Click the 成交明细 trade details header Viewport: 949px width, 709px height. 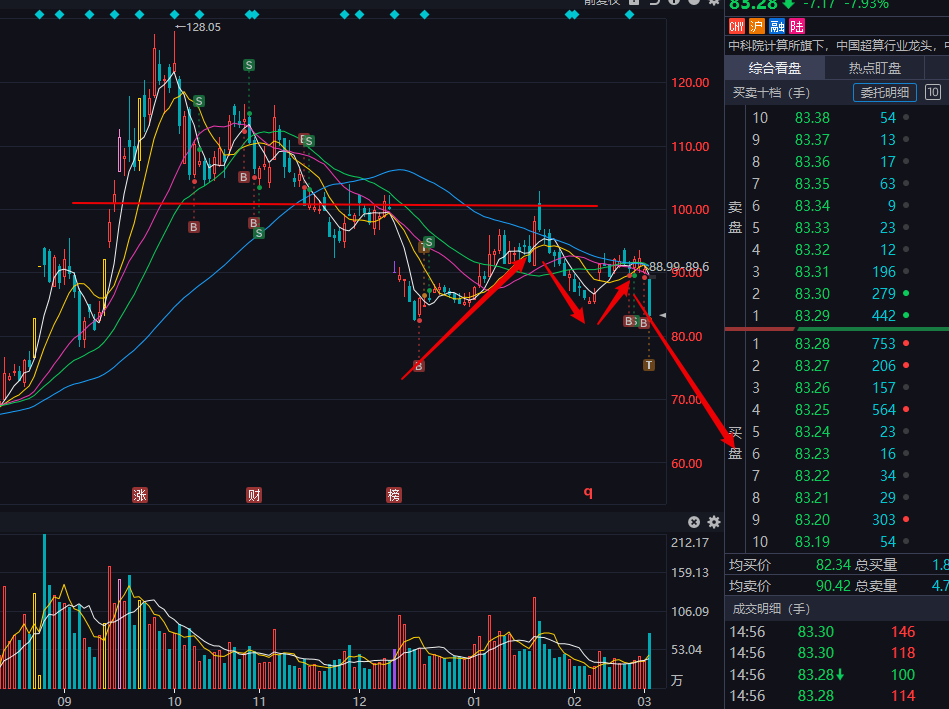pyautogui.click(x=771, y=608)
